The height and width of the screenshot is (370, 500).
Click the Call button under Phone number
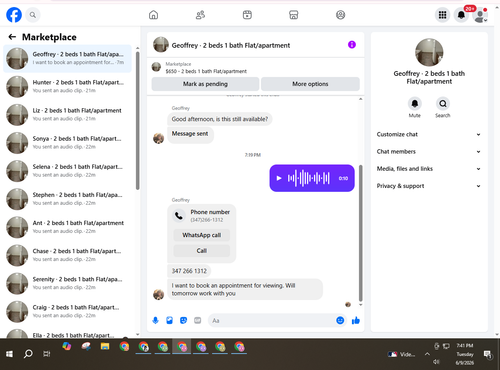[202, 251]
